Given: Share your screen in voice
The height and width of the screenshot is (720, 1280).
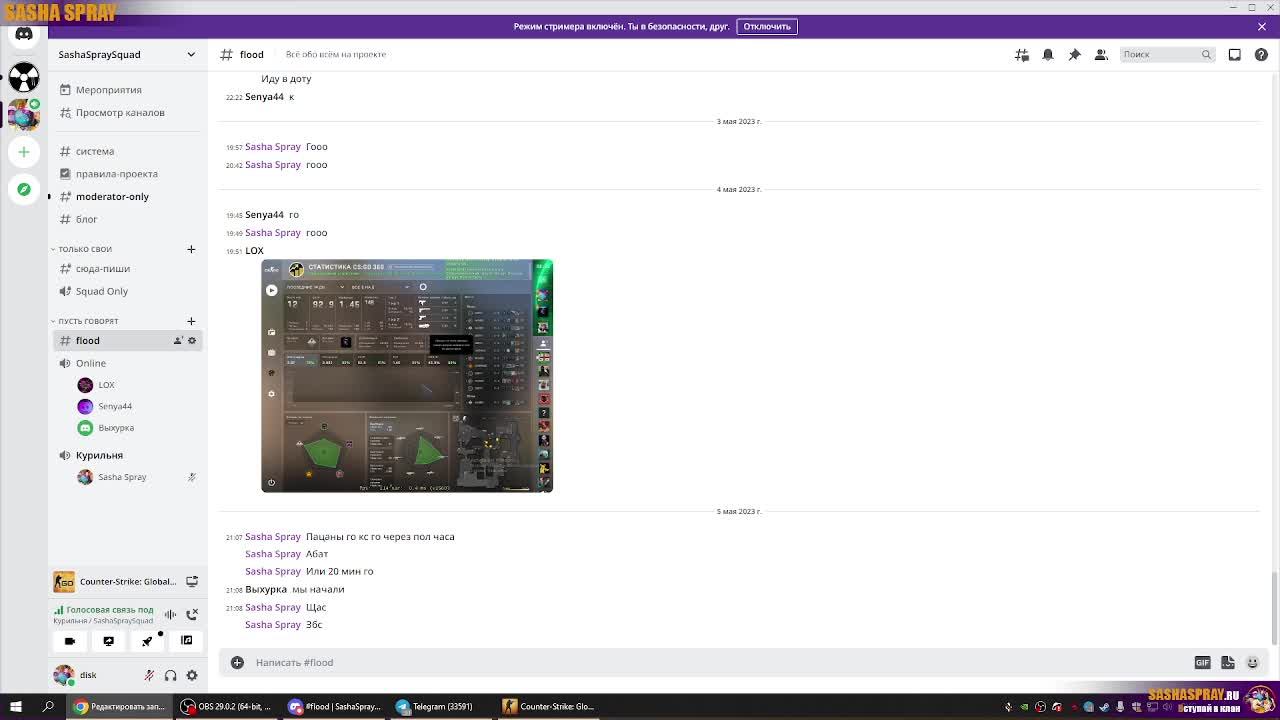Looking at the screenshot, I should coord(108,641).
